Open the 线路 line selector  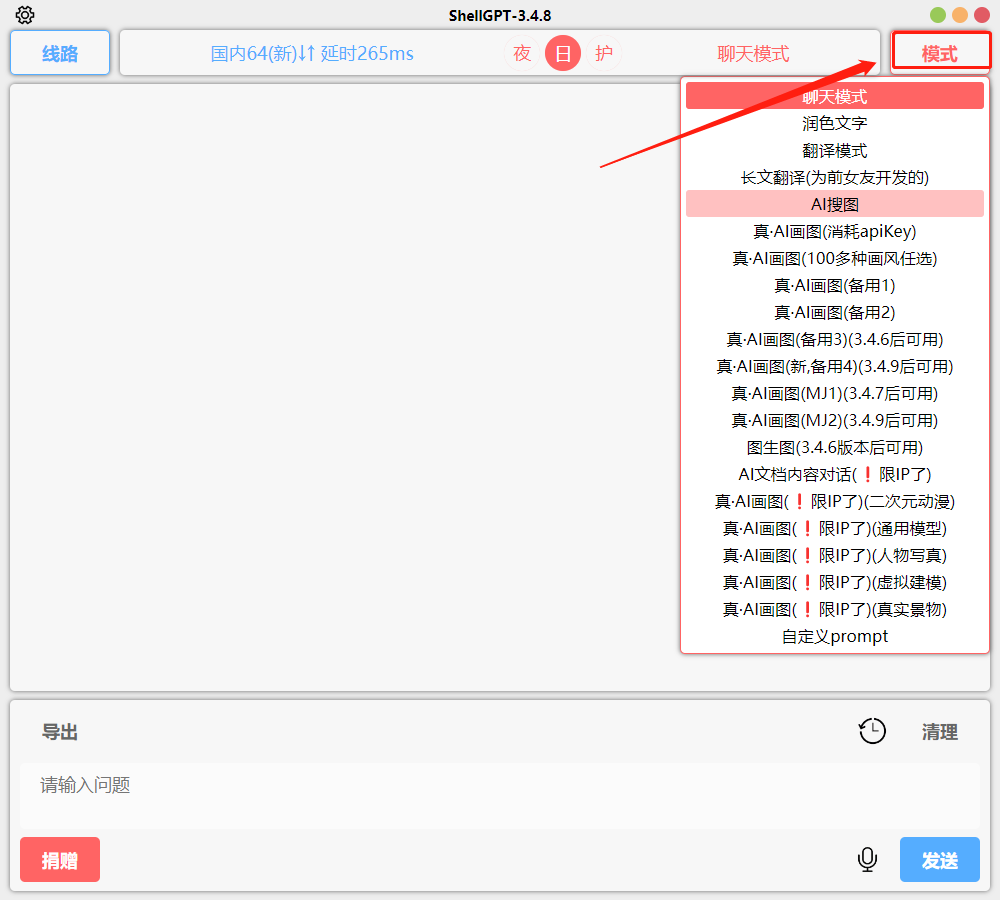pos(60,53)
